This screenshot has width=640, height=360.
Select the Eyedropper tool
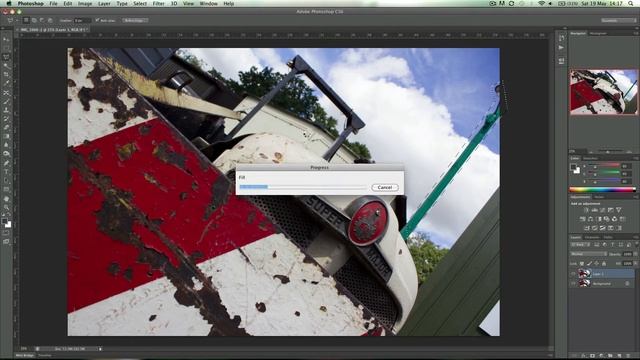[6, 84]
